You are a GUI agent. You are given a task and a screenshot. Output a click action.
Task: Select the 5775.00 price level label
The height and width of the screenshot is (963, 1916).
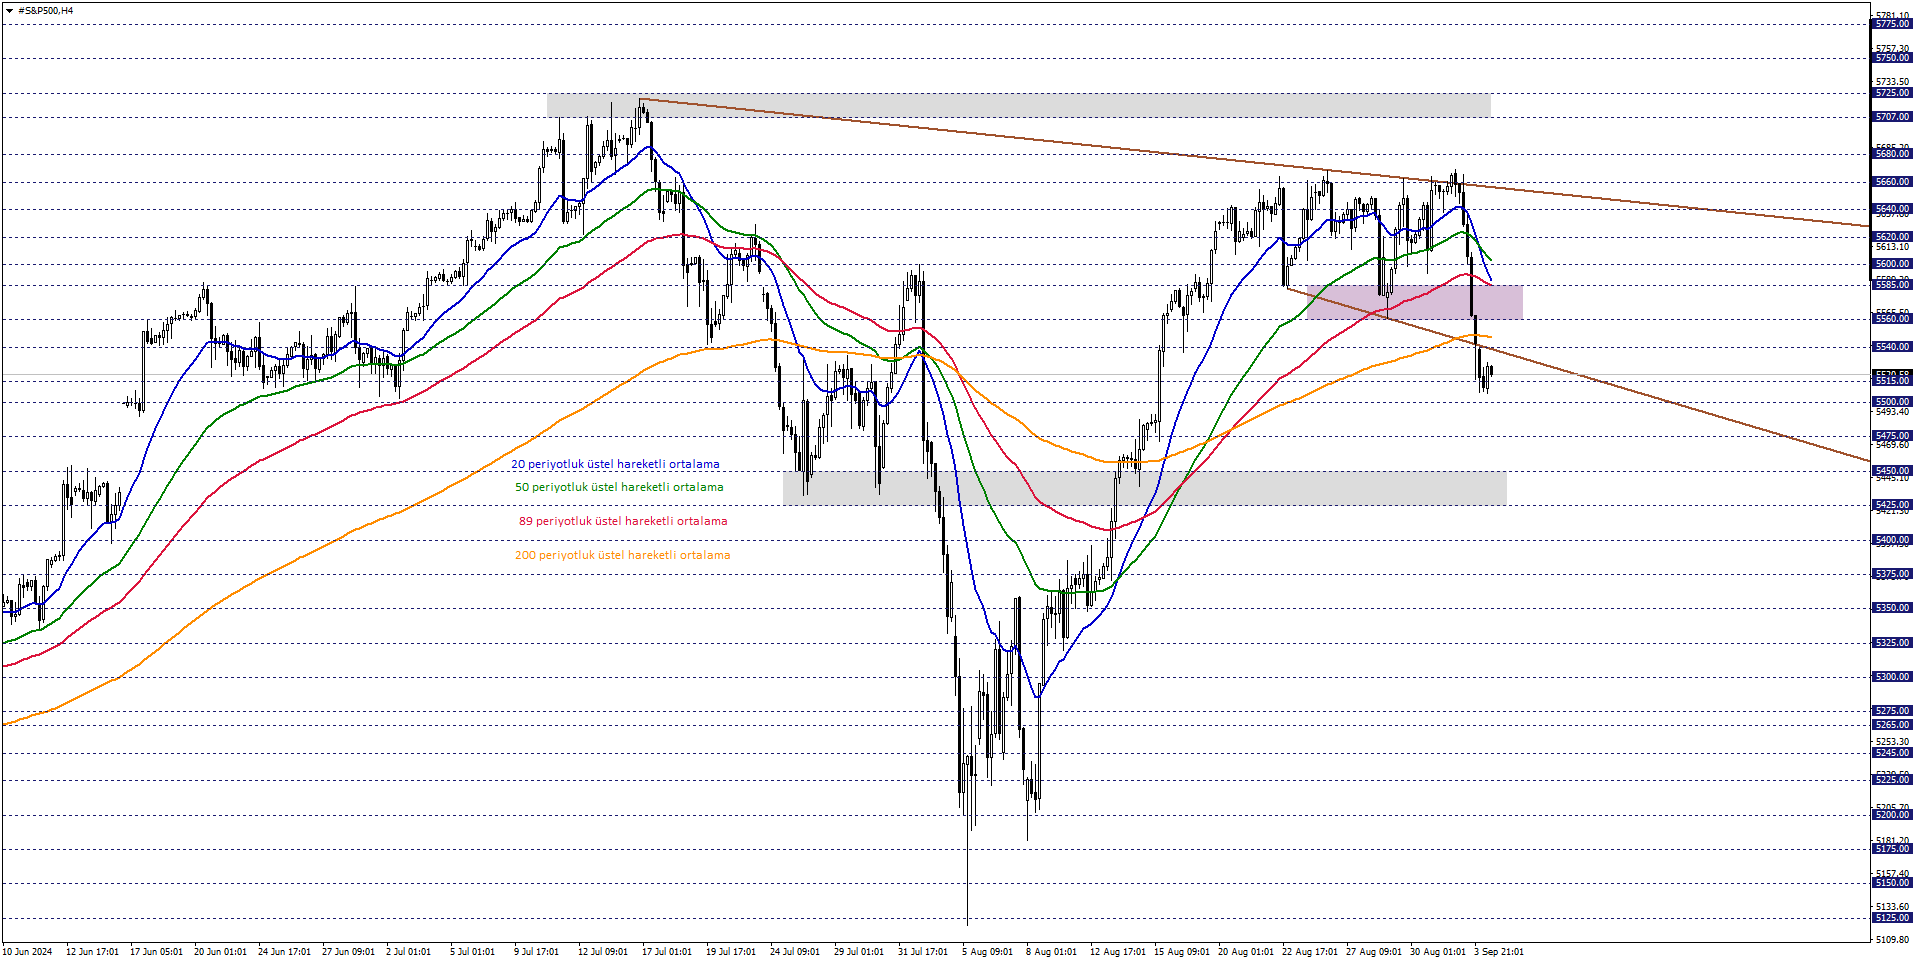click(1892, 24)
